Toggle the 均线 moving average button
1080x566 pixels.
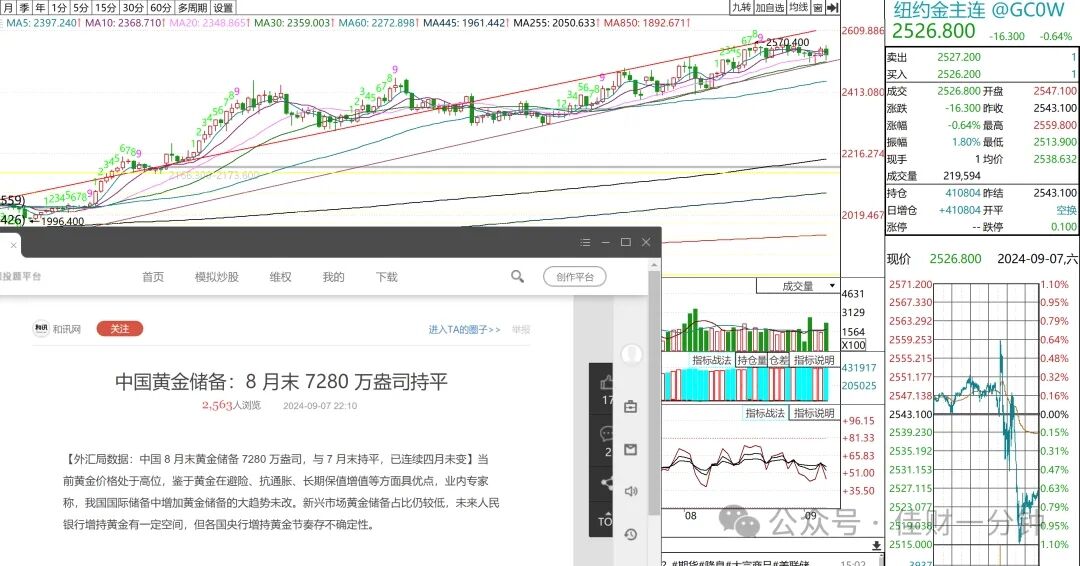coord(798,7)
